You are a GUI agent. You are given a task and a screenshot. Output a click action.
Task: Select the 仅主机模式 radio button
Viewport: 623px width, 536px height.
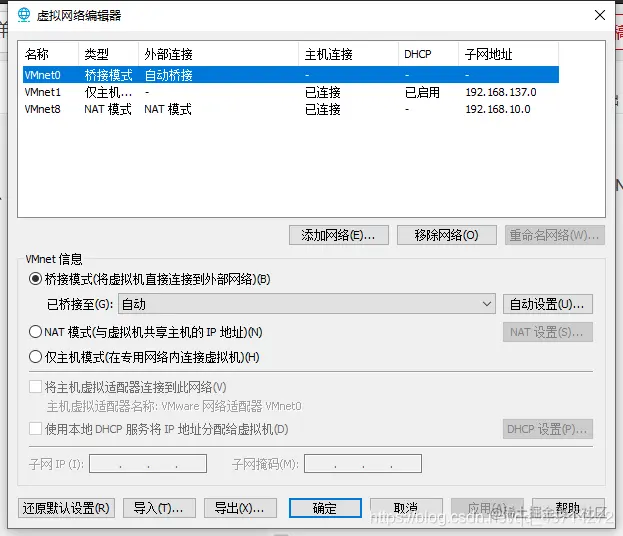tap(35, 357)
